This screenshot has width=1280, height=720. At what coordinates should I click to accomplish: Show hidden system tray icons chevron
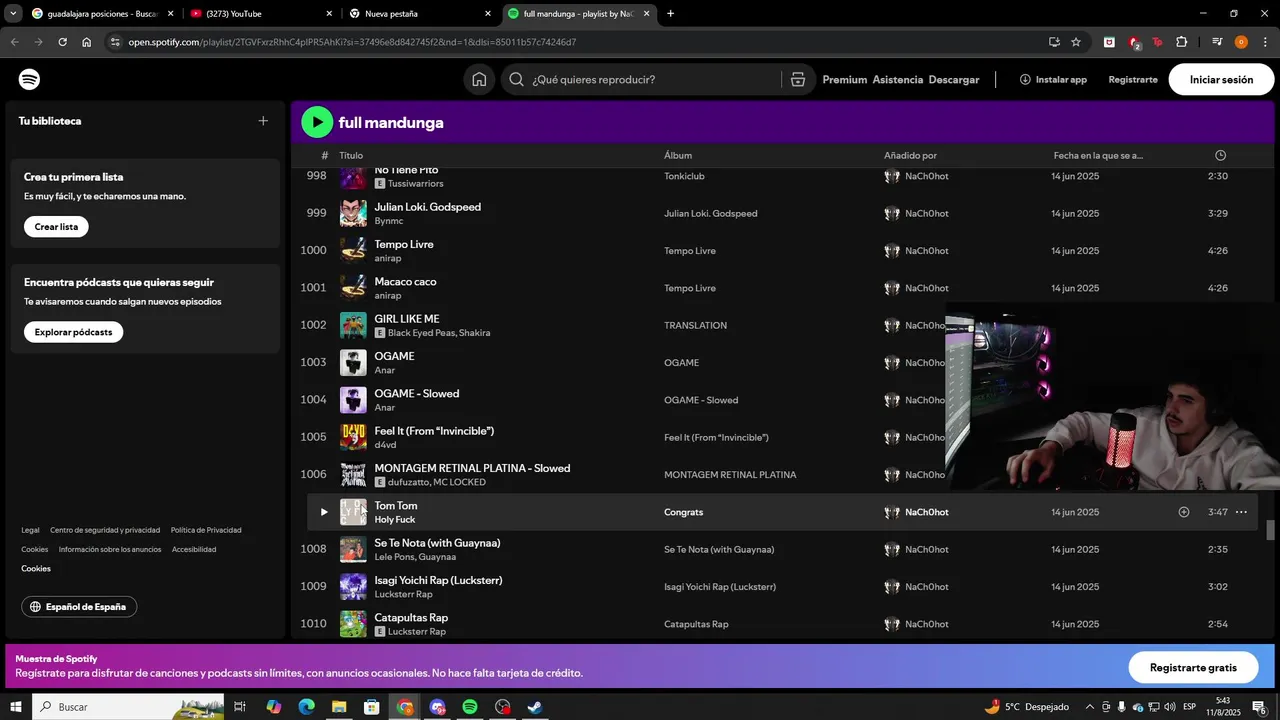click(1090, 707)
